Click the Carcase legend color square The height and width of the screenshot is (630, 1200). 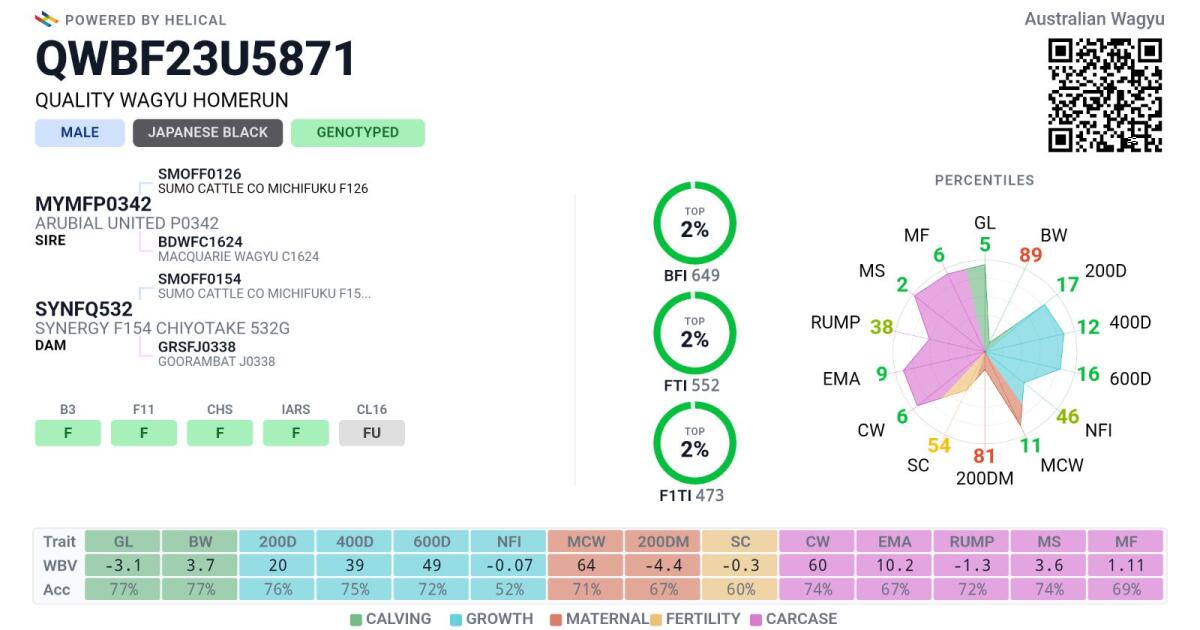pyautogui.click(x=755, y=619)
